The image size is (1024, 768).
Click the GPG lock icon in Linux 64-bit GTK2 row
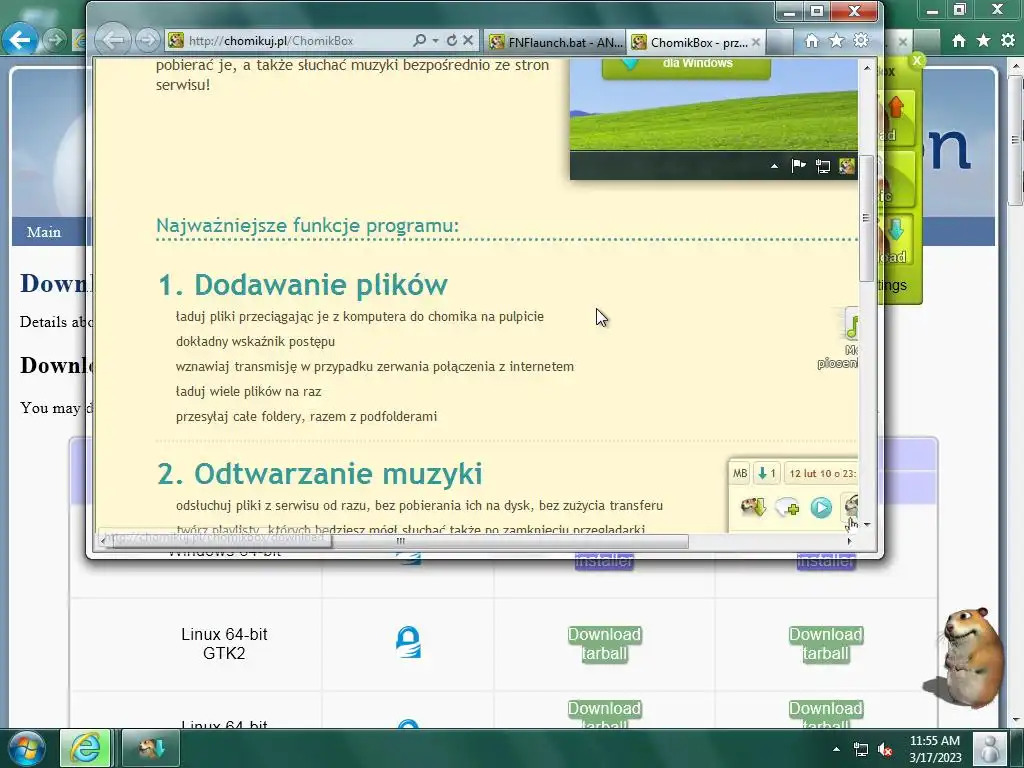[x=408, y=642]
